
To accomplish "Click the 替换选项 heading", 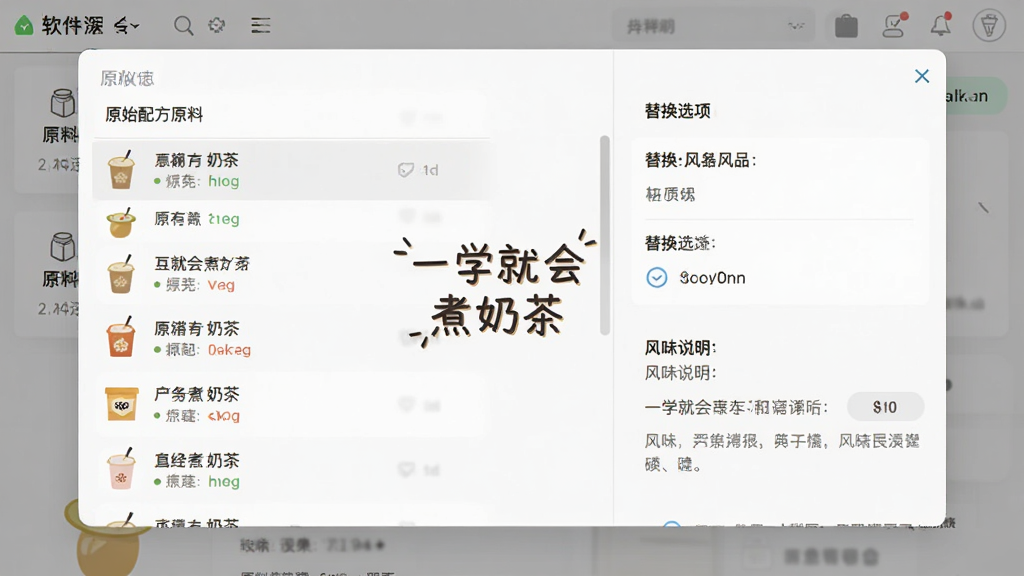I will click(677, 111).
